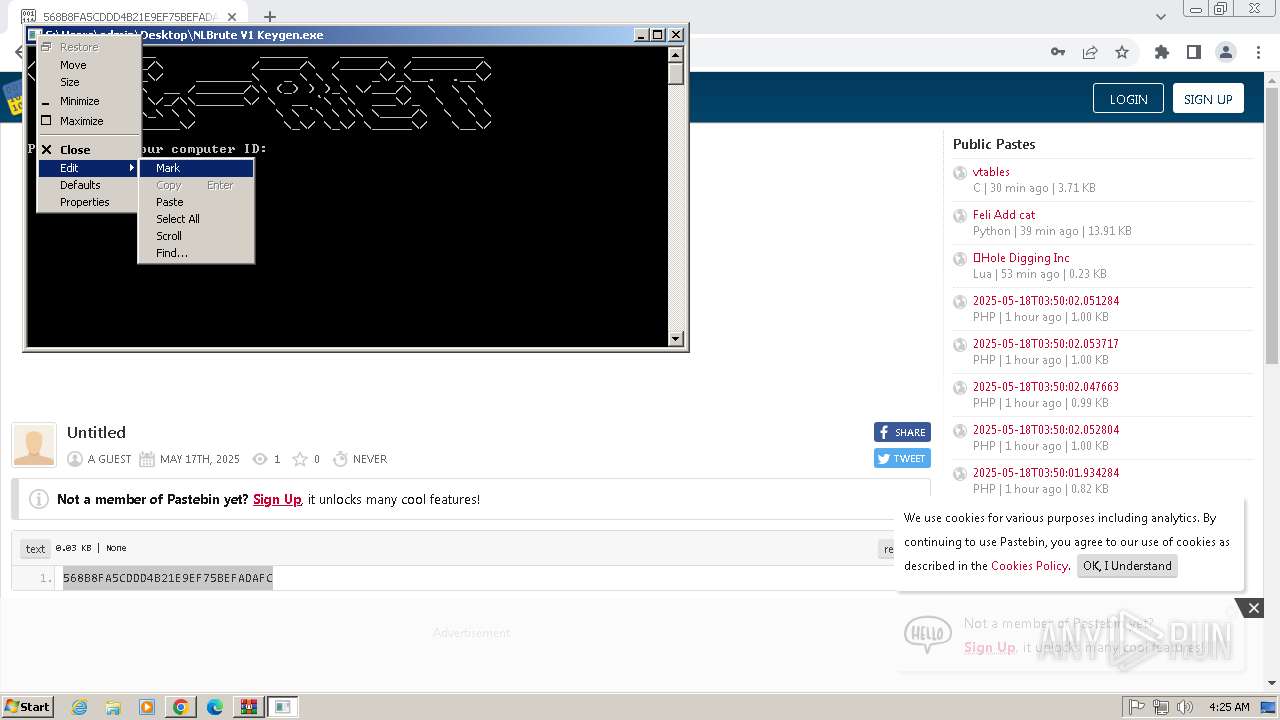The width and height of the screenshot is (1280, 720).
Task: Click the paste rating star icon
Action: click(x=300, y=459)
